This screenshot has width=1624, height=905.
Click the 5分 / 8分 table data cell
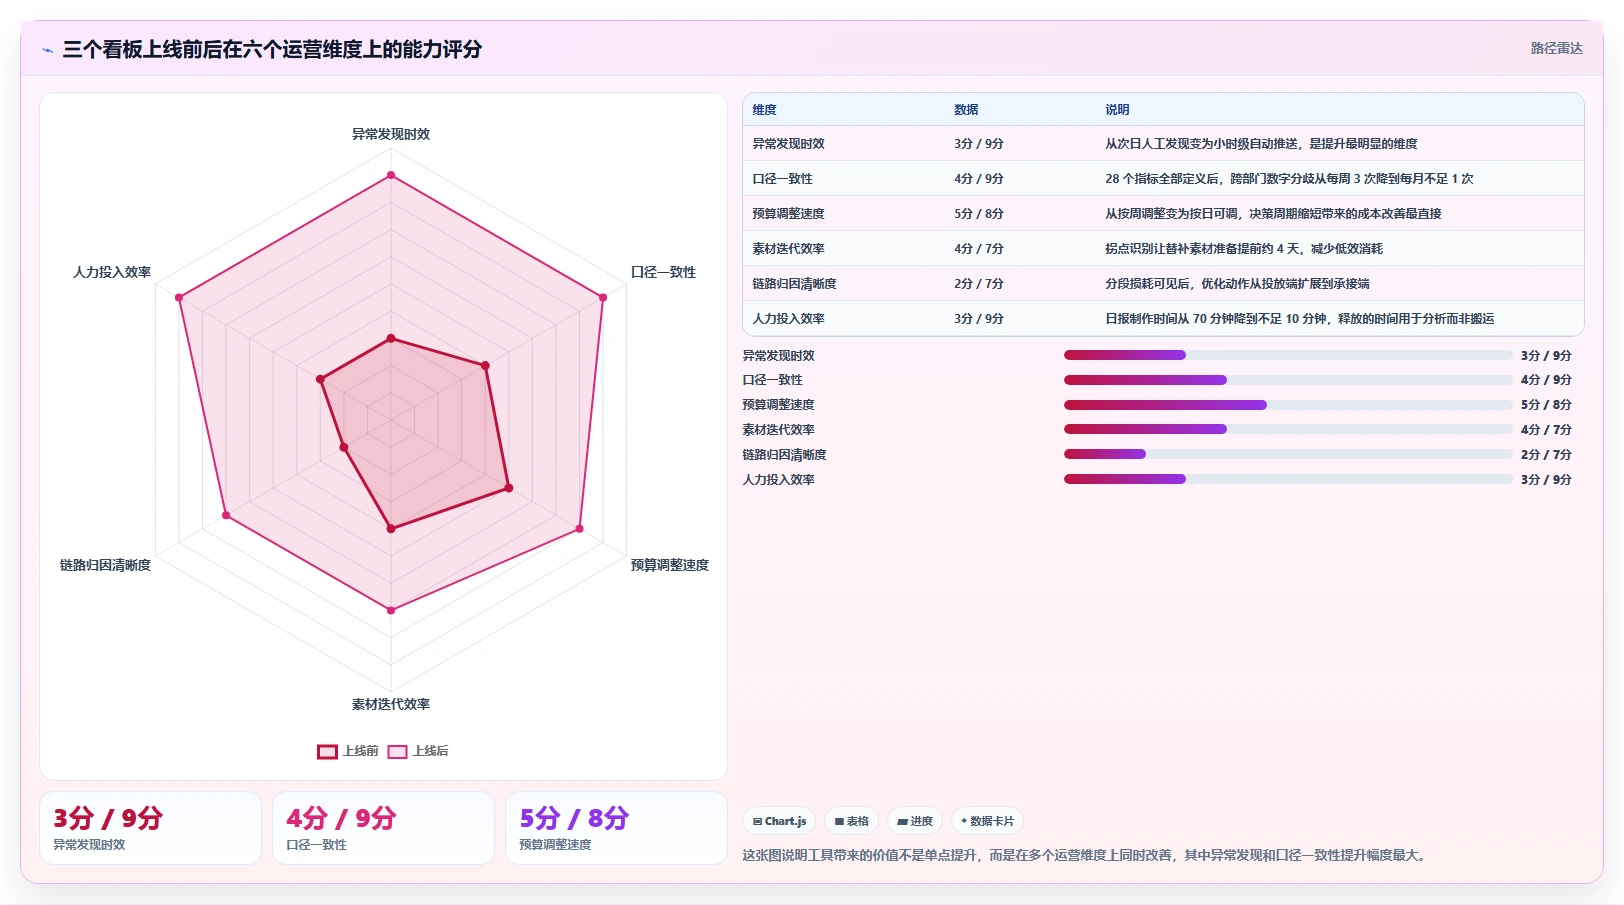coord(978,214)
